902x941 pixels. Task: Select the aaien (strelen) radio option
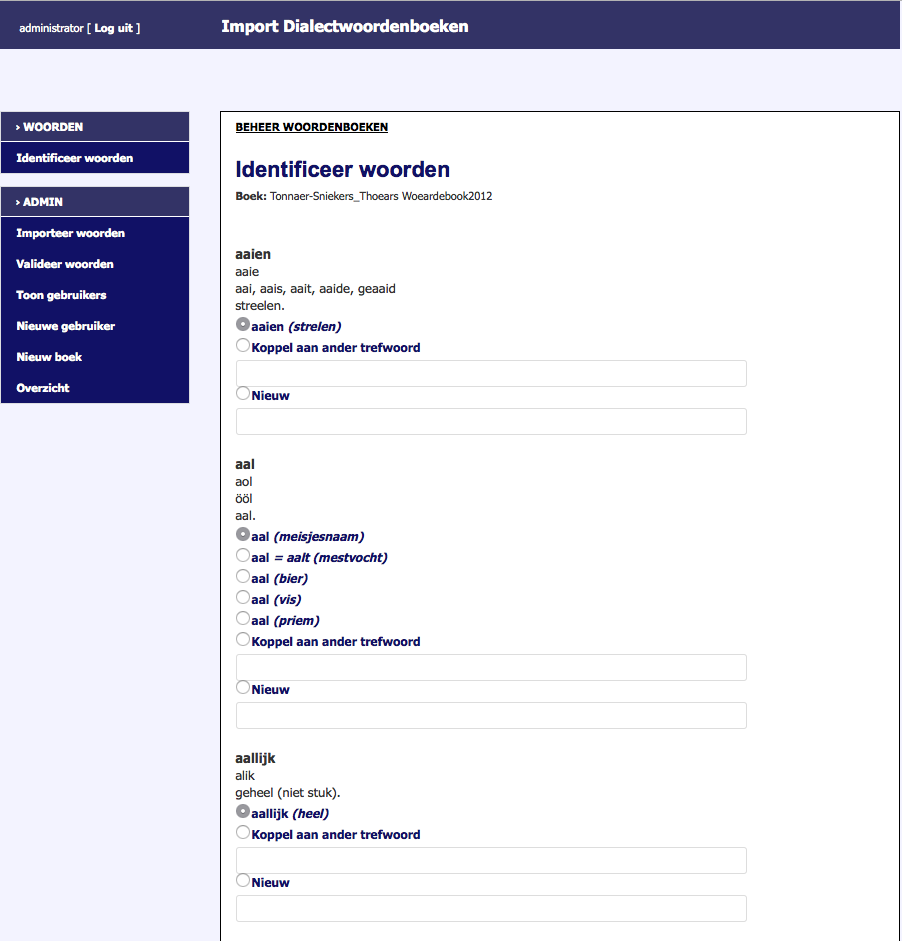pyautogui.click(x=243, y=325)
